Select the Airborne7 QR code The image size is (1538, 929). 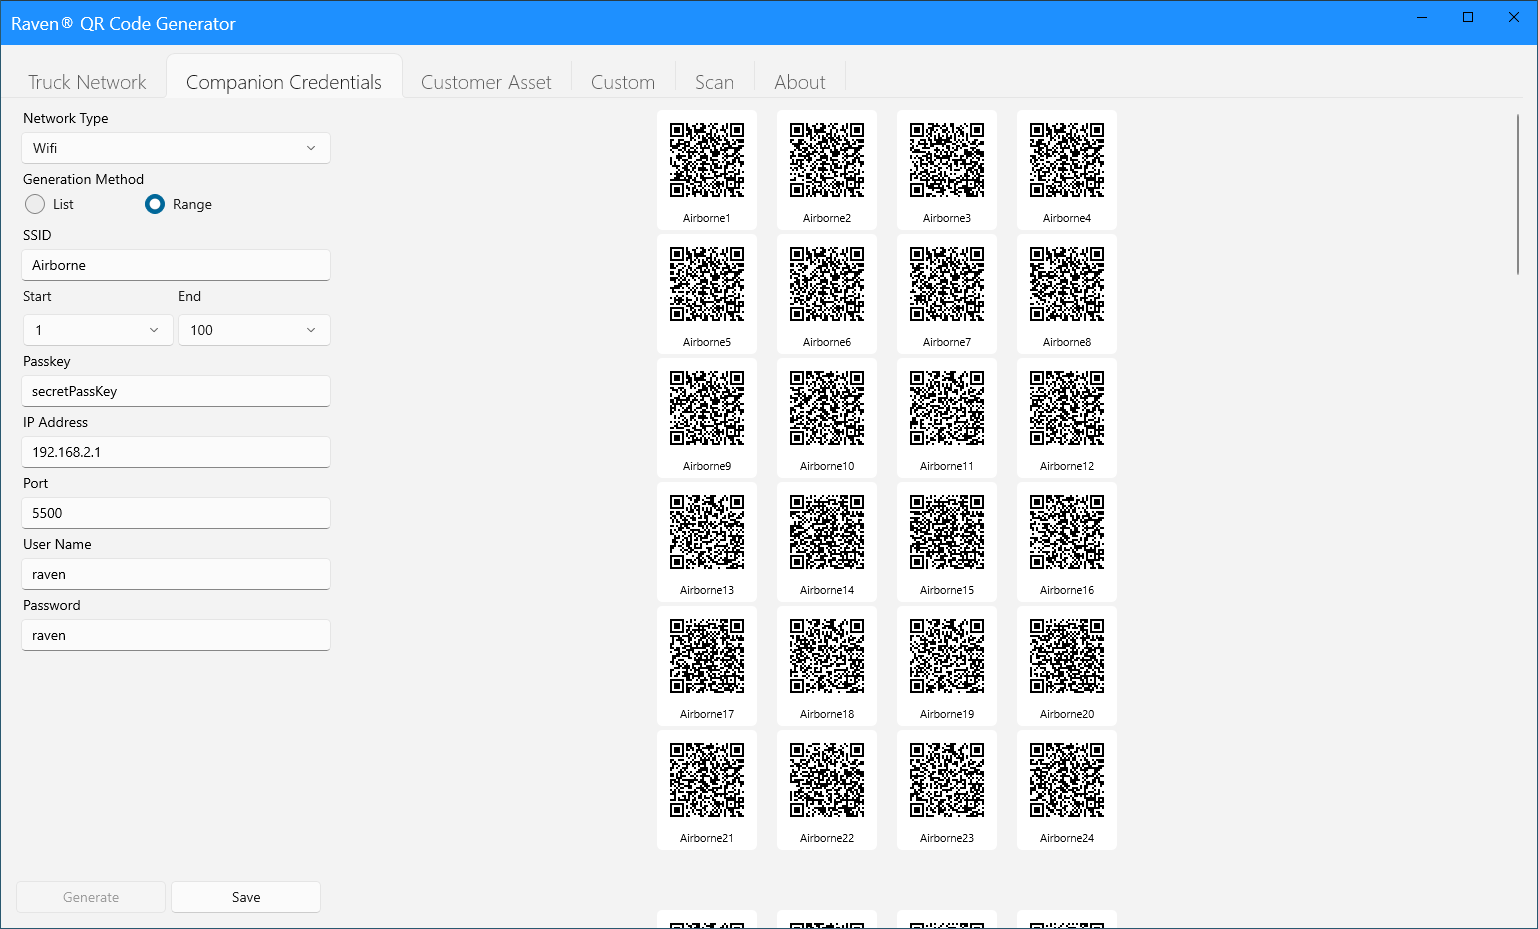[x=947, y=294]
